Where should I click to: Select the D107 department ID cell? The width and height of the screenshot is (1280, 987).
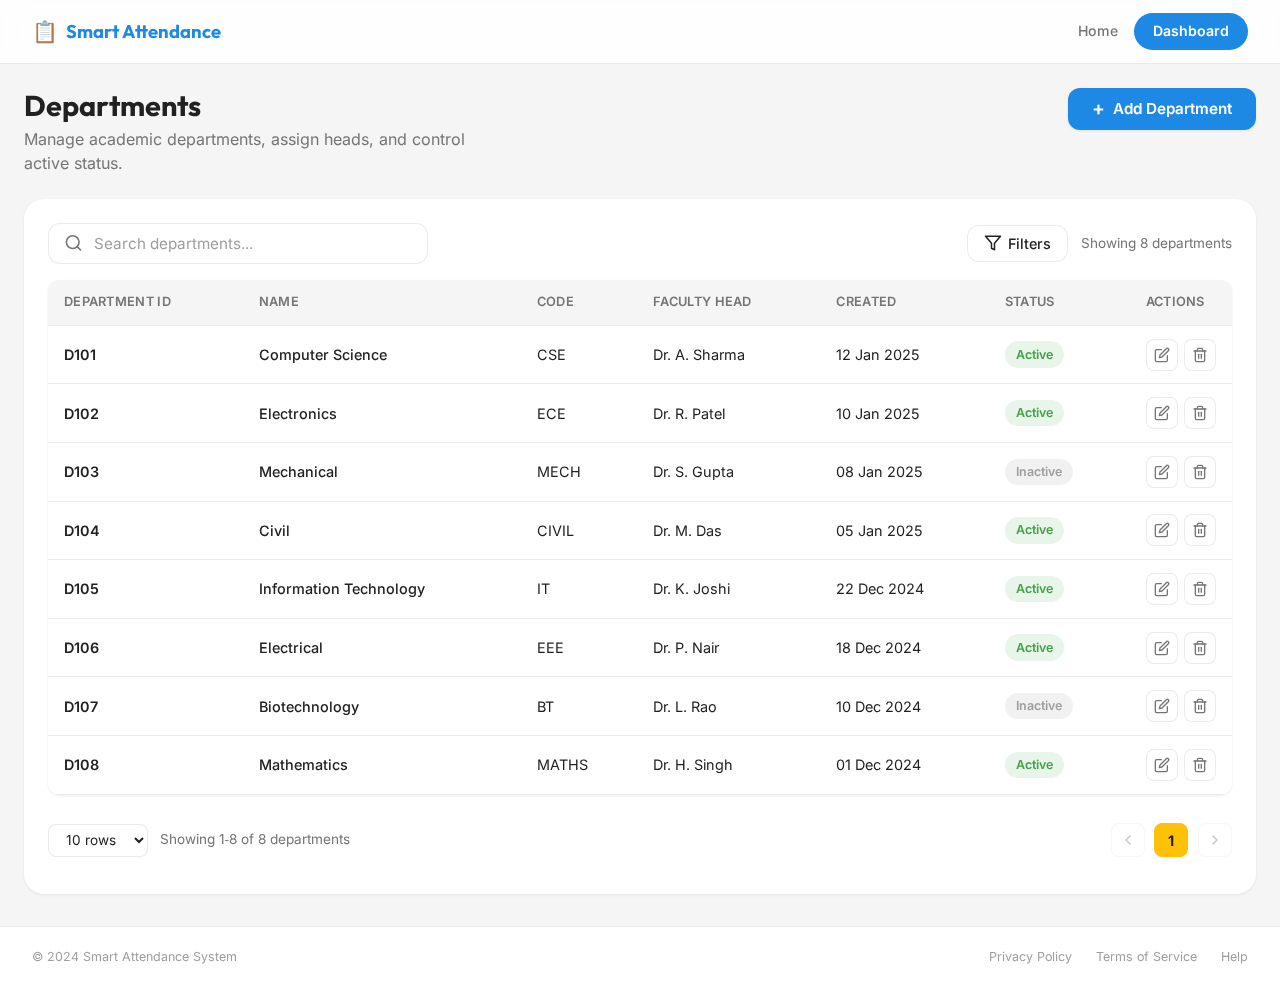pos(81,707)
